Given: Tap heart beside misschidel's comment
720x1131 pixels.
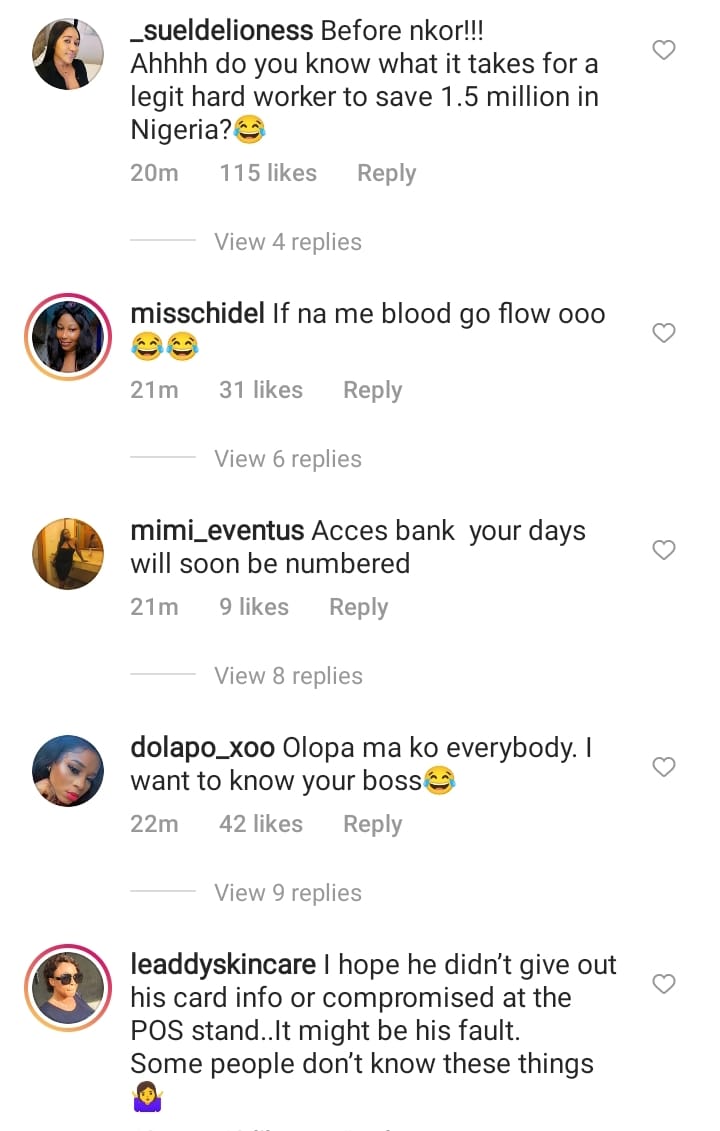Looking at the screenshot, I should click(664, 333).
